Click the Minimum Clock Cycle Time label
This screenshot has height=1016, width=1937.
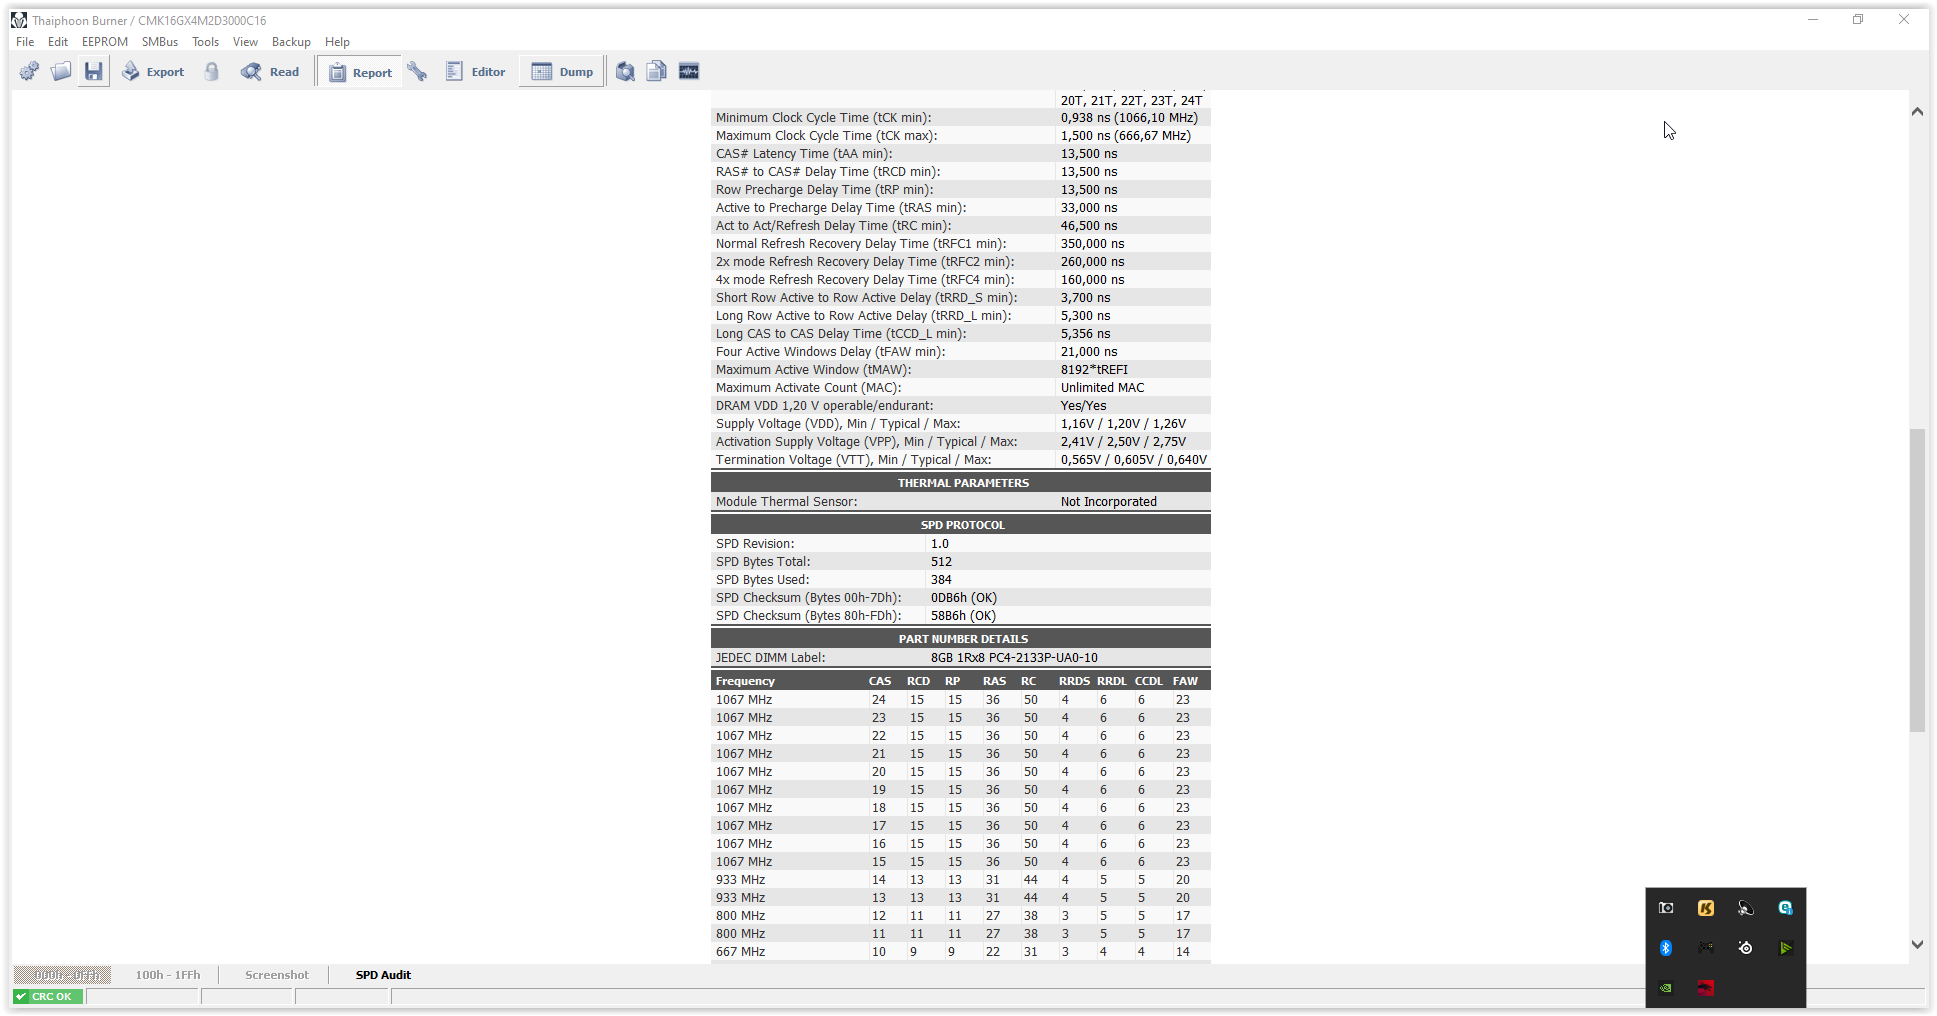point(823,118)
